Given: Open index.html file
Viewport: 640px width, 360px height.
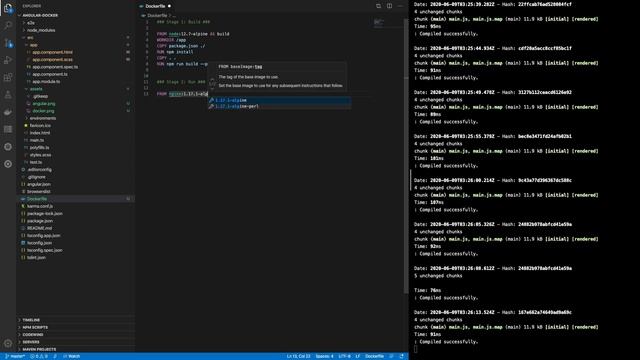Looking at the screenshot, I should click(40, 133).
